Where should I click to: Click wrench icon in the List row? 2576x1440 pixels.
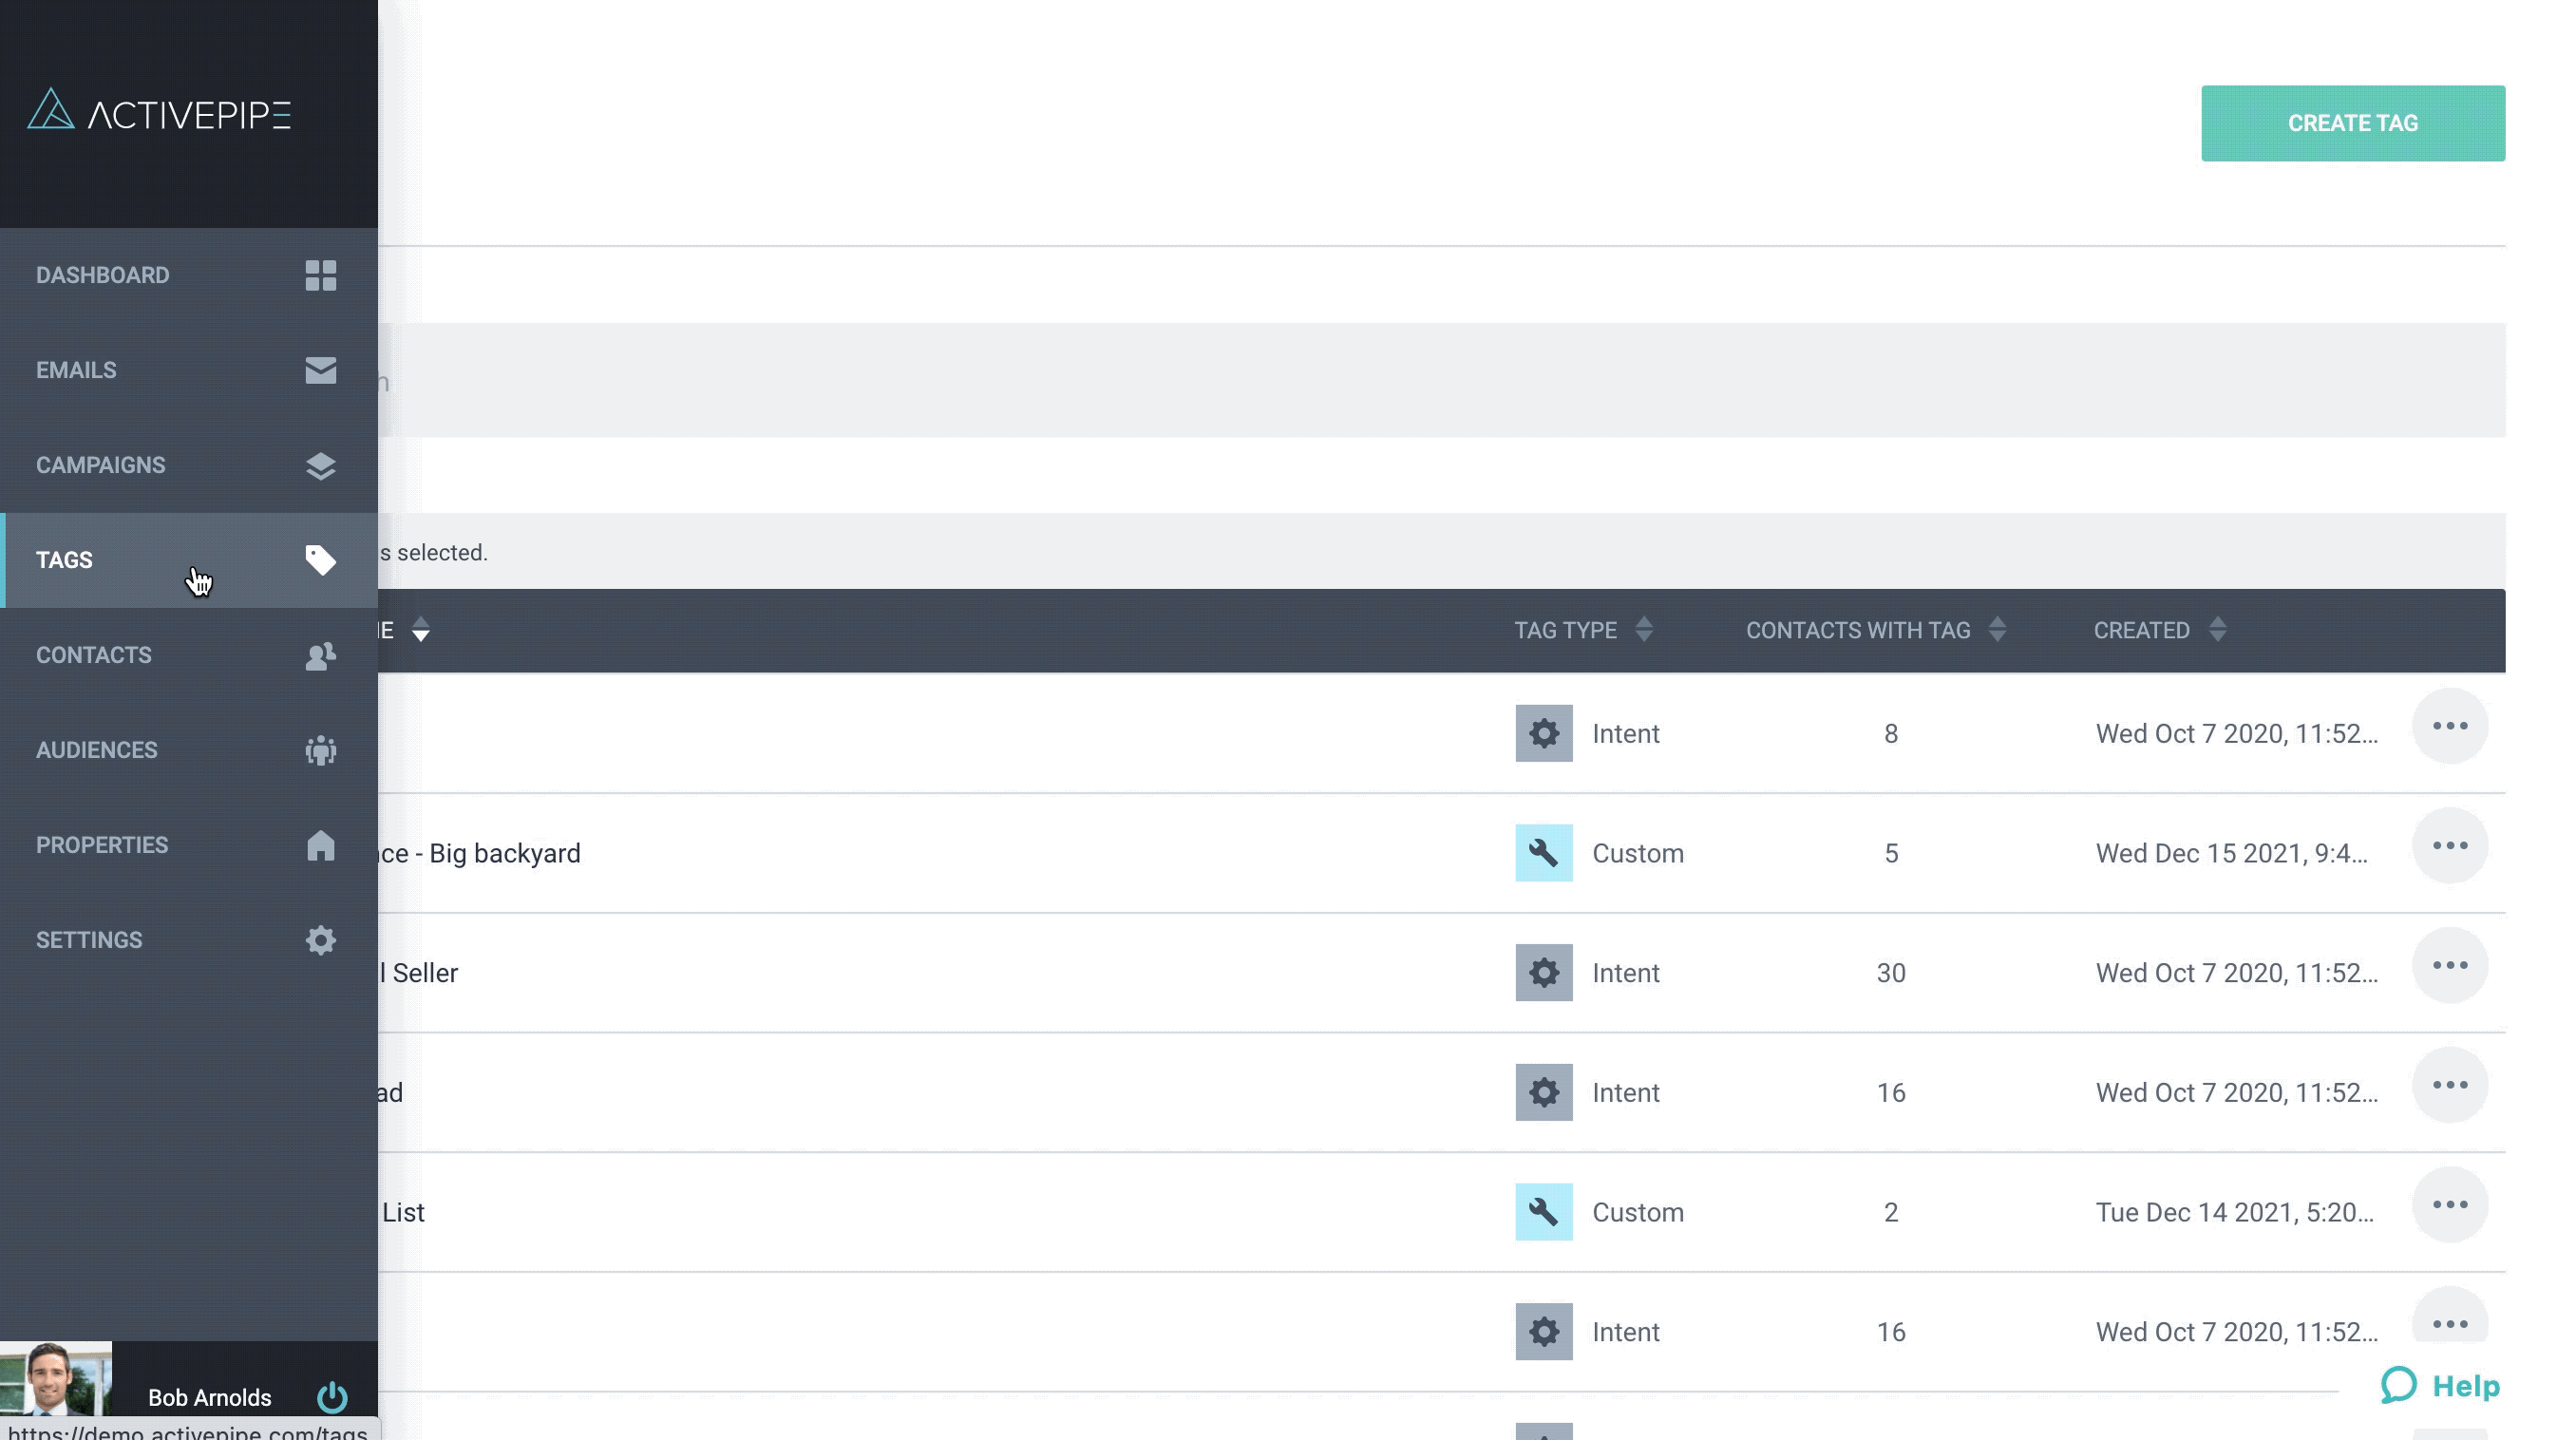point(1543,1212)
